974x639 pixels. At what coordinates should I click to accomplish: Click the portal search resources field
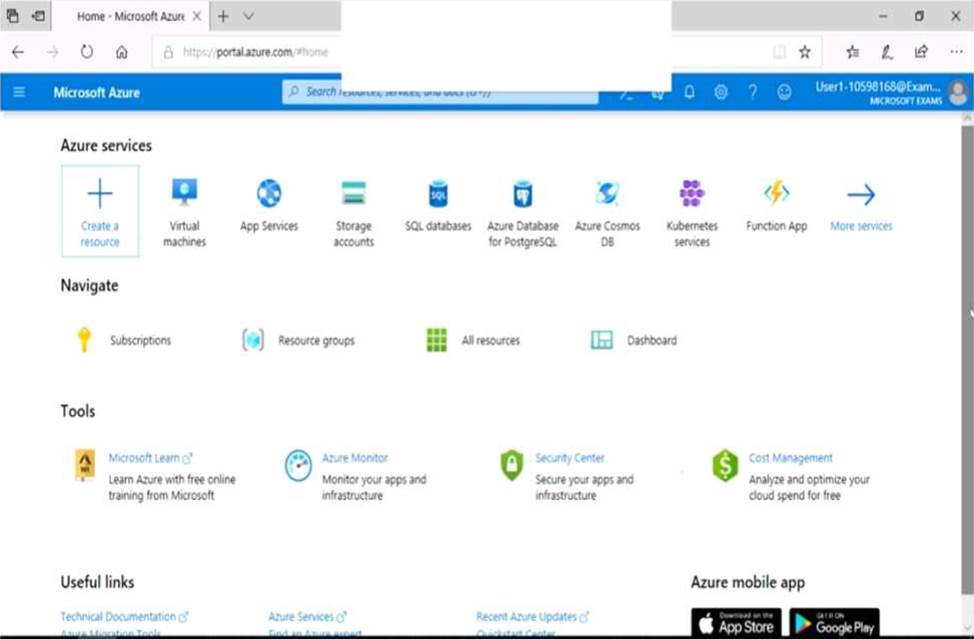(x=440, y=92)
